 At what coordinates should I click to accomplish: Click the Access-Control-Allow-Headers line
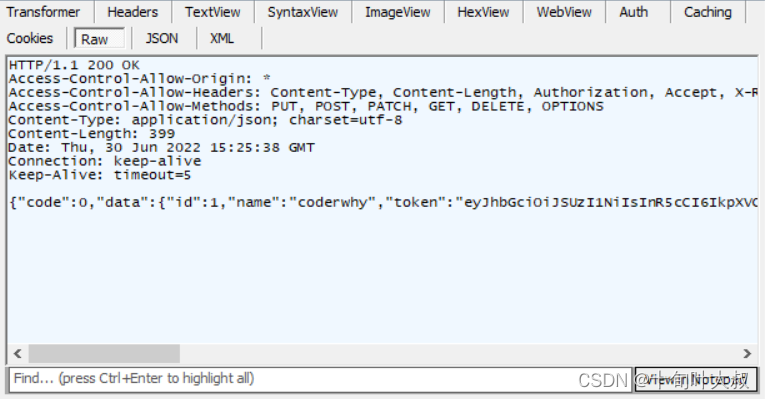[383, 92]
